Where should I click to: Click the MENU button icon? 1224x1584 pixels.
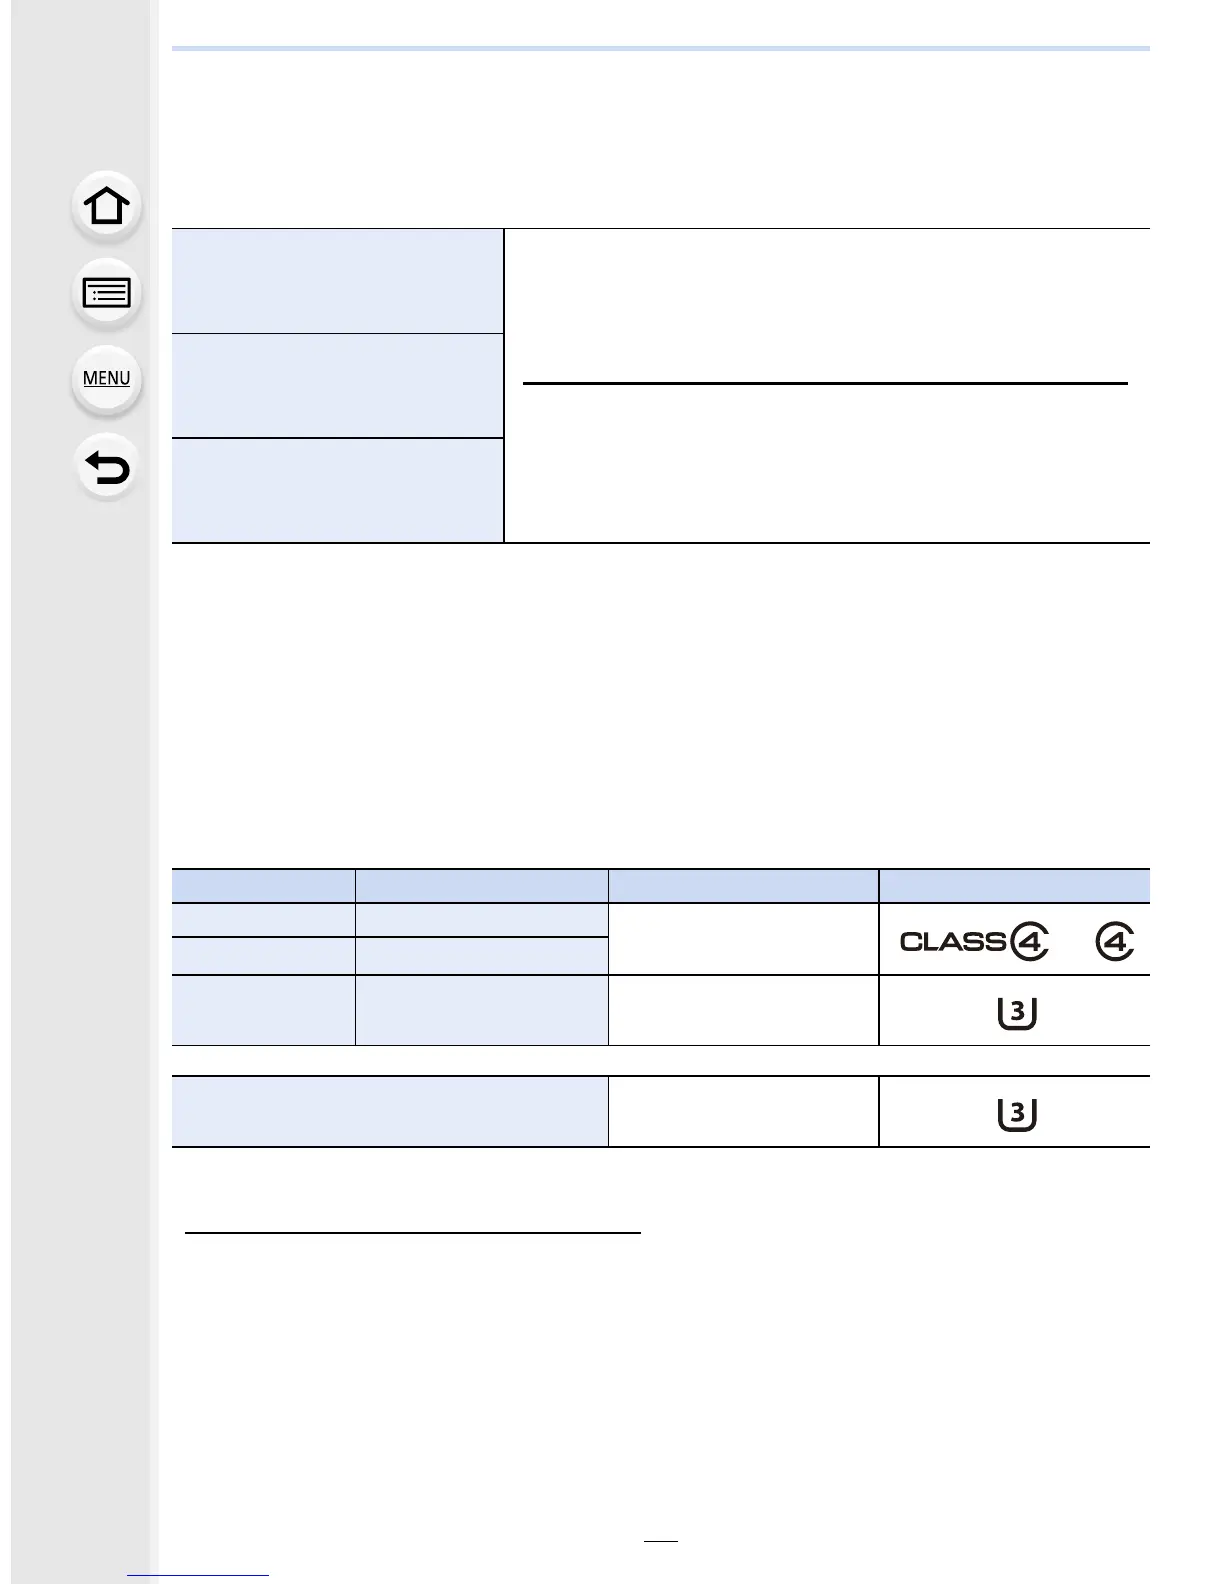tap(107, 379)
